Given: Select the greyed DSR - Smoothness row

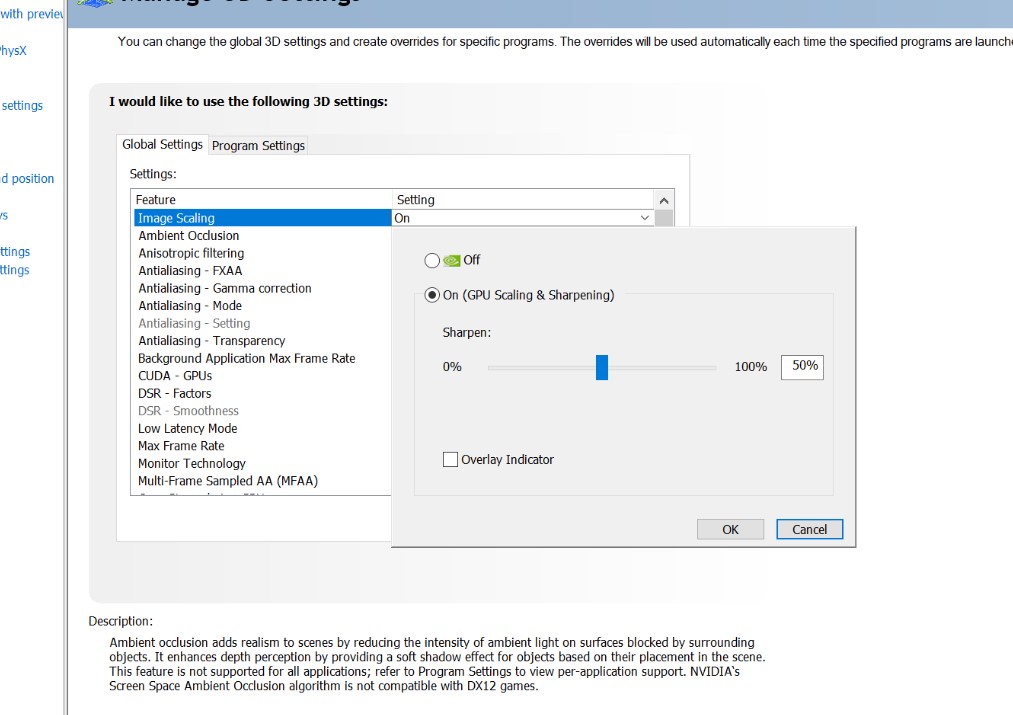Looking at the screenshot, I should point(188,411).
